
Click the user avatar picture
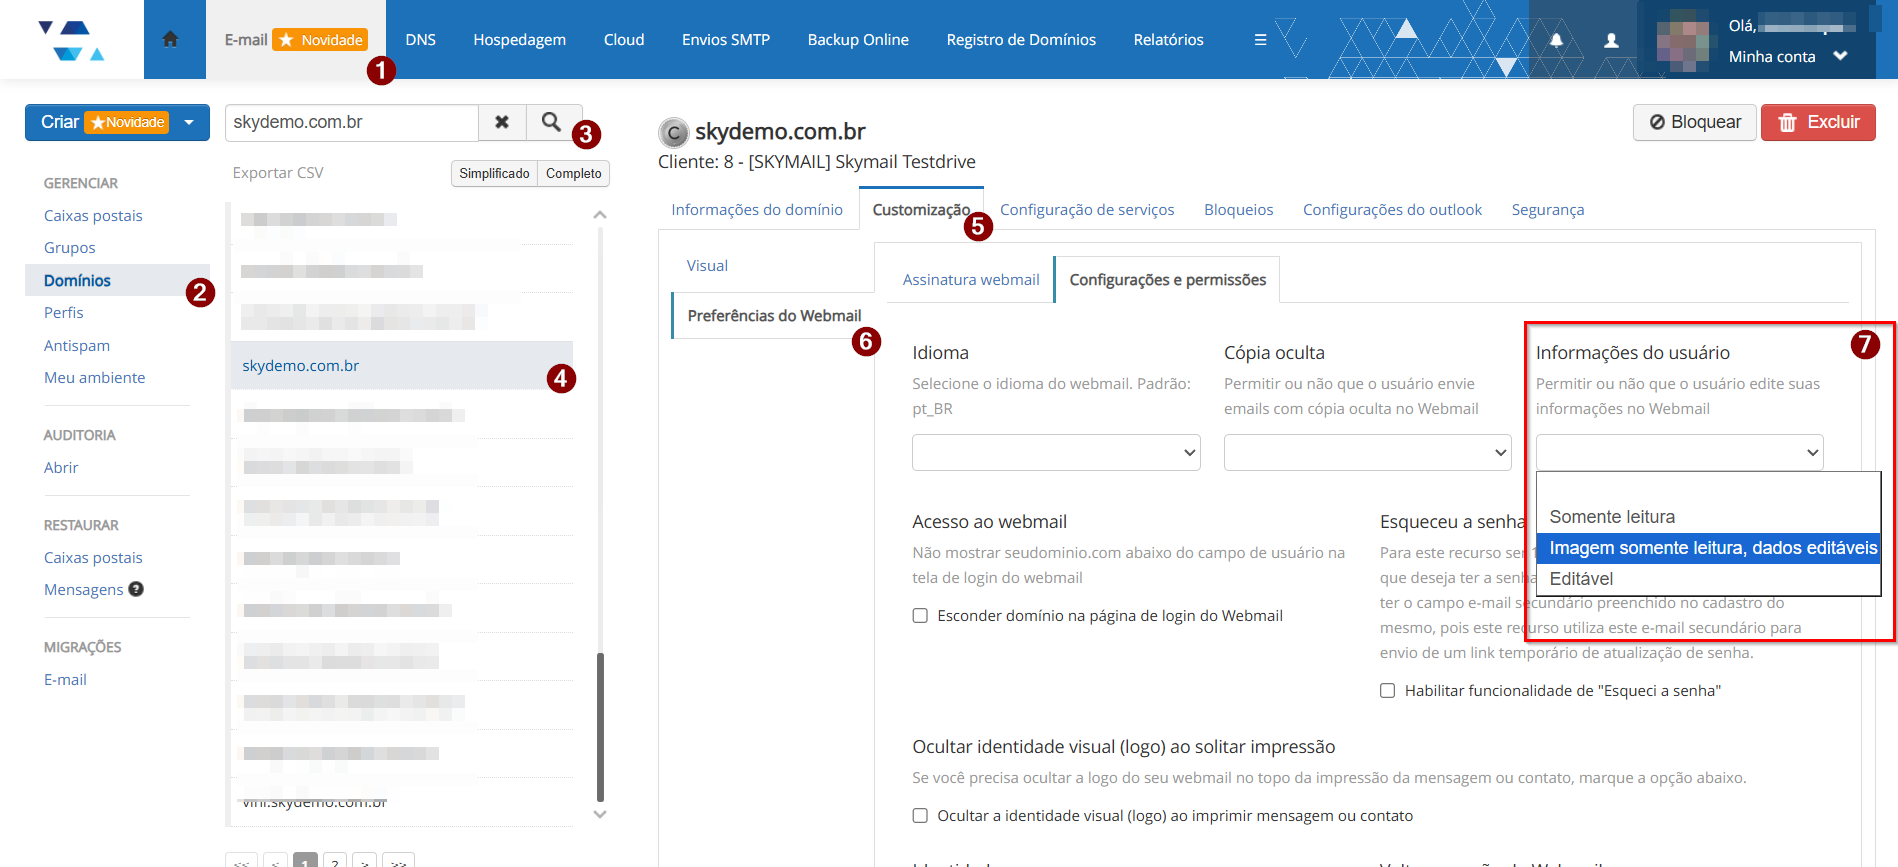1682,41
